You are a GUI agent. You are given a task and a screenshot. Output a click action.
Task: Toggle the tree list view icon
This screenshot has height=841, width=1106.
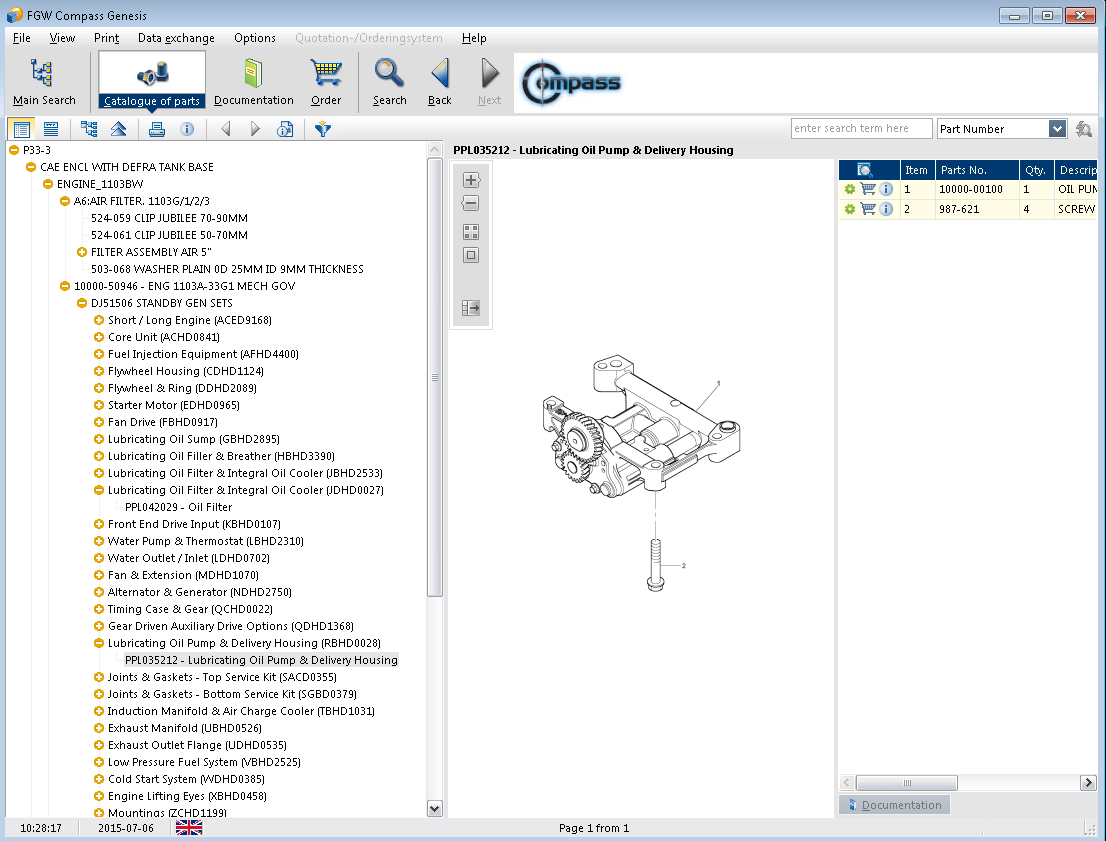[21, 129]
